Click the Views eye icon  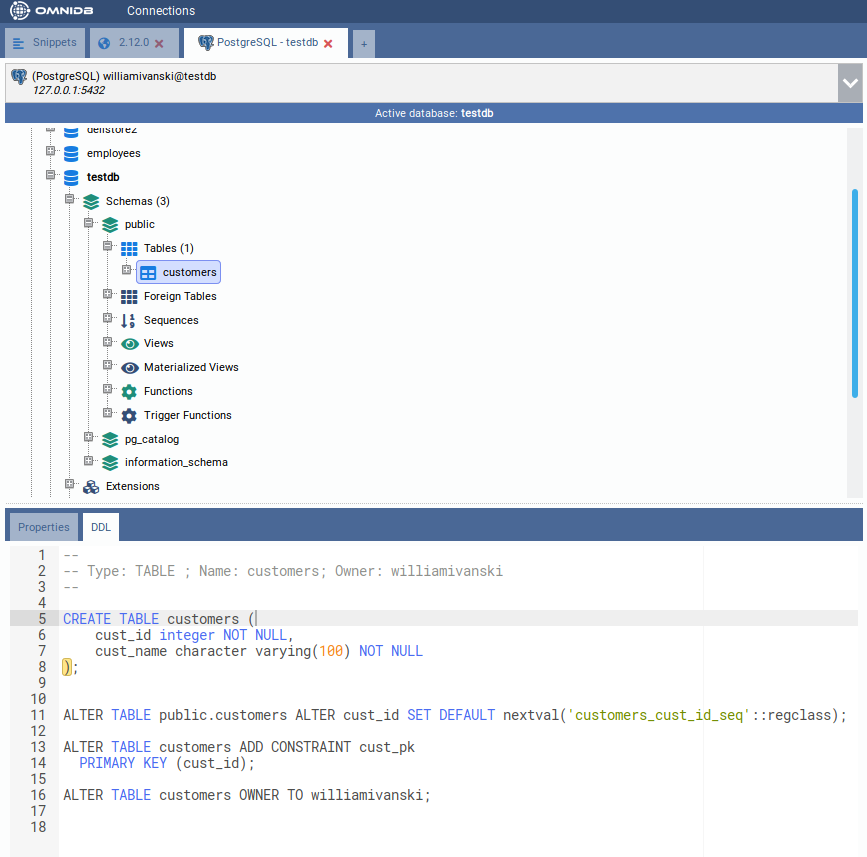pyautogui.click(x=129, y=344)
